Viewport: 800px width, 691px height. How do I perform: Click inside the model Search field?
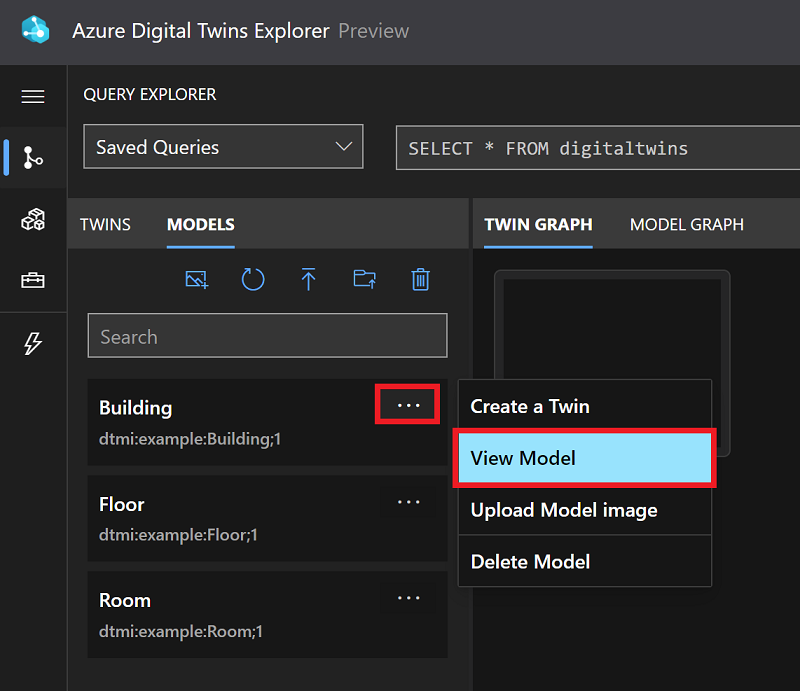tap(267, 336)
